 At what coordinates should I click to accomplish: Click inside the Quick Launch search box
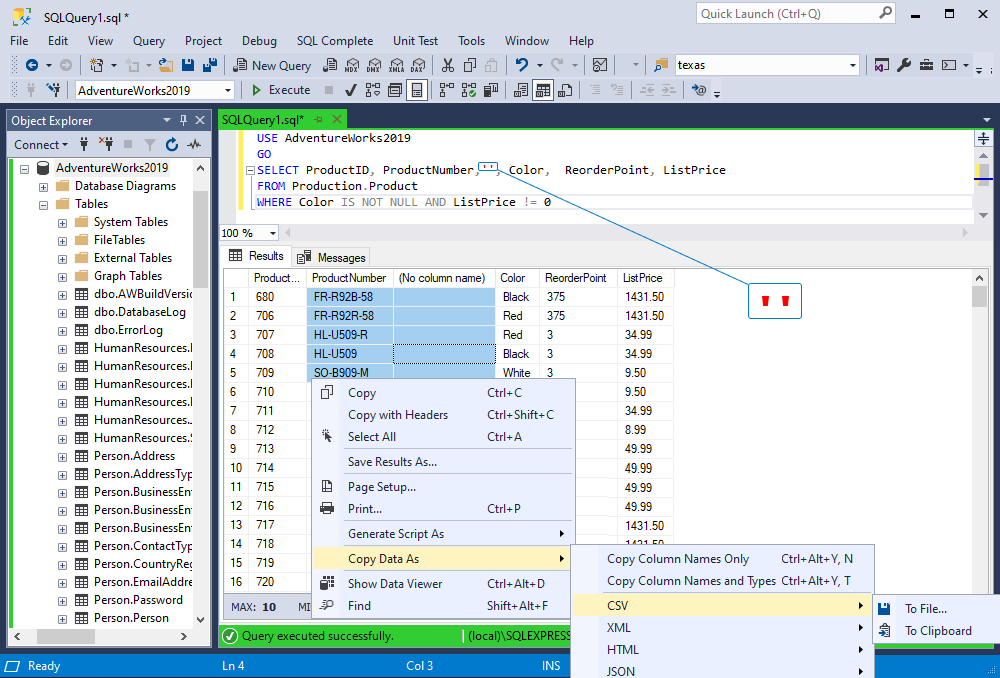point(790,13)
